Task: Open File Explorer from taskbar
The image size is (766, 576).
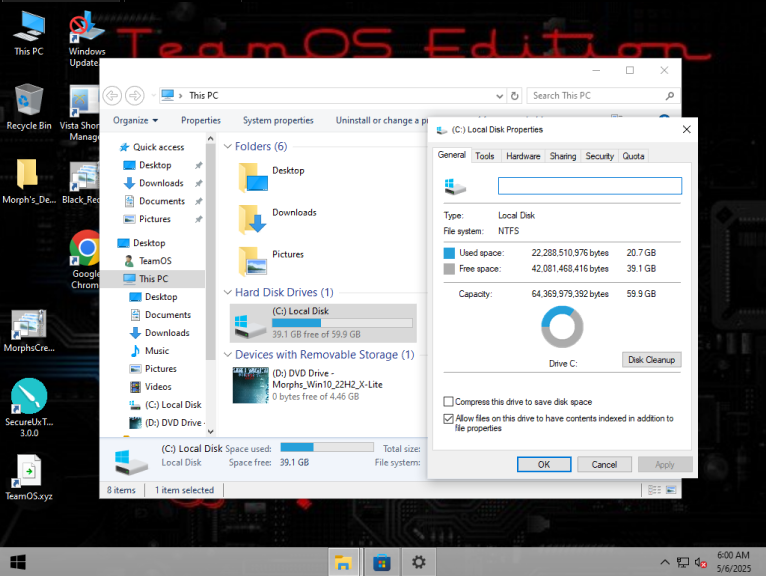Action: 343,562
